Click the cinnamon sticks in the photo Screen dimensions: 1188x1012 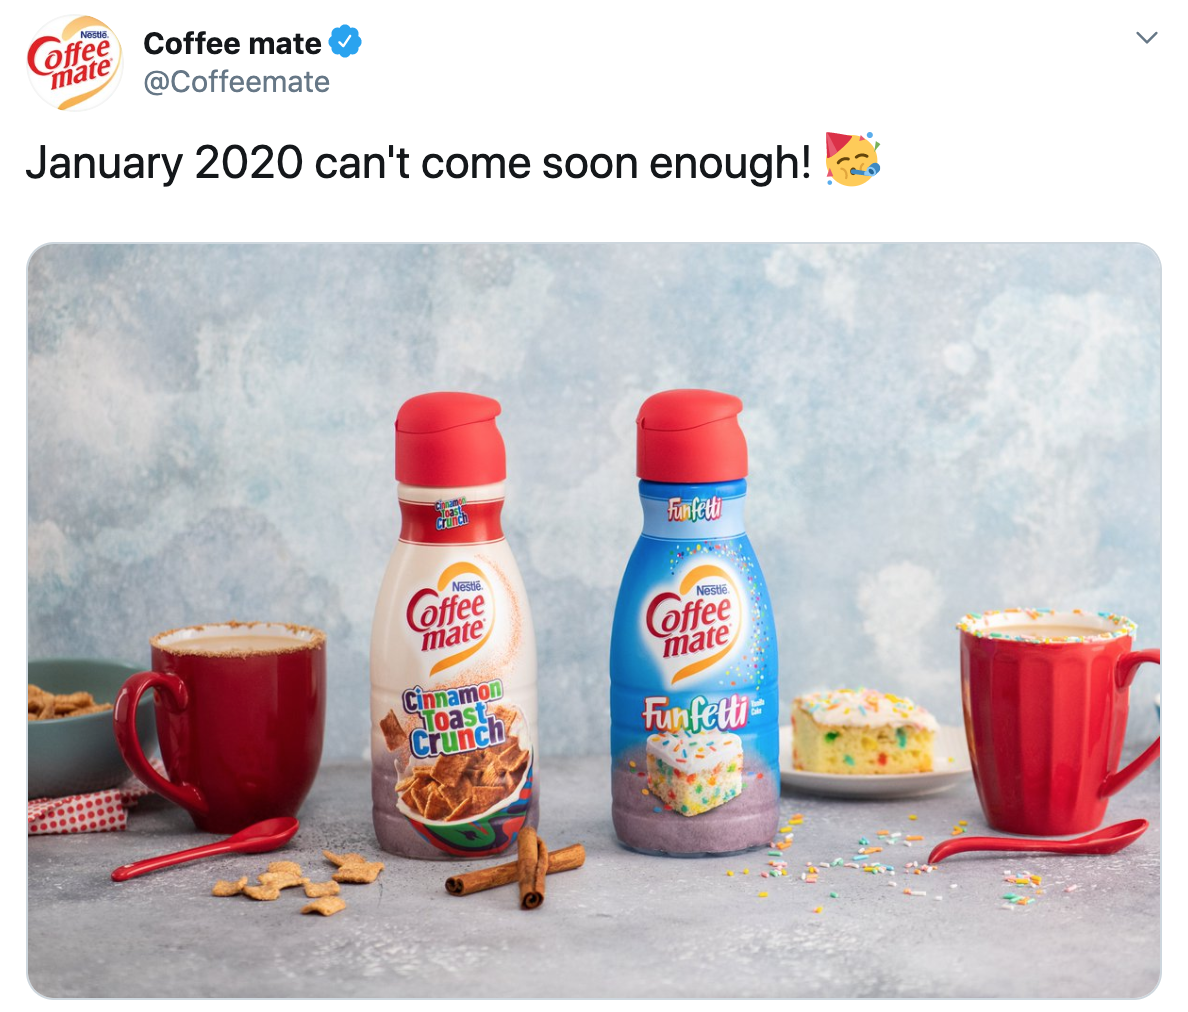(x=520, y=868)
